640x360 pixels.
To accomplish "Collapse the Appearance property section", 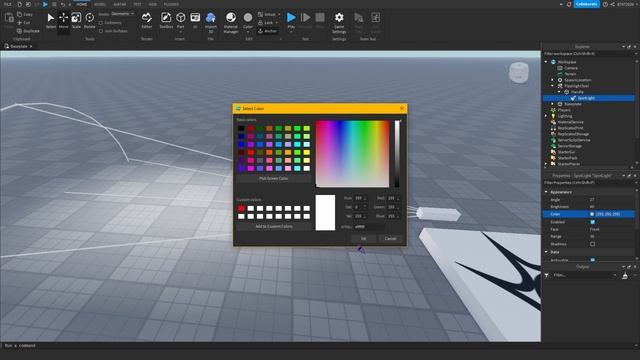I will click(546, 192).
